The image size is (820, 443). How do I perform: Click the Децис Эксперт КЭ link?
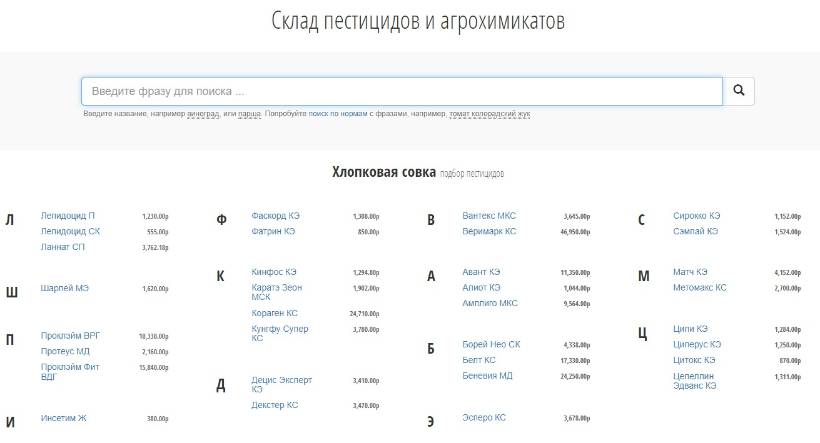tap(281, 385)
